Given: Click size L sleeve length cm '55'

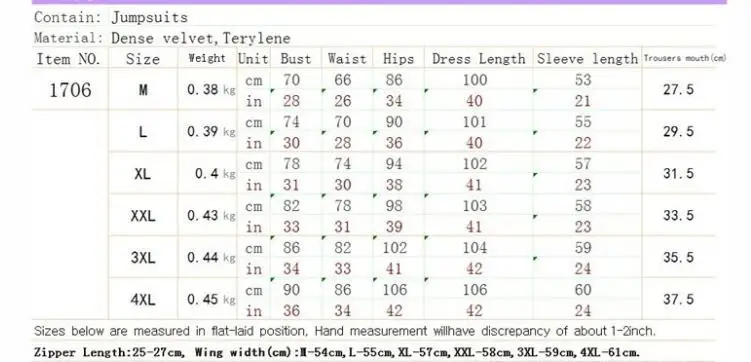Looking at the screenshot, I should 583,122.
